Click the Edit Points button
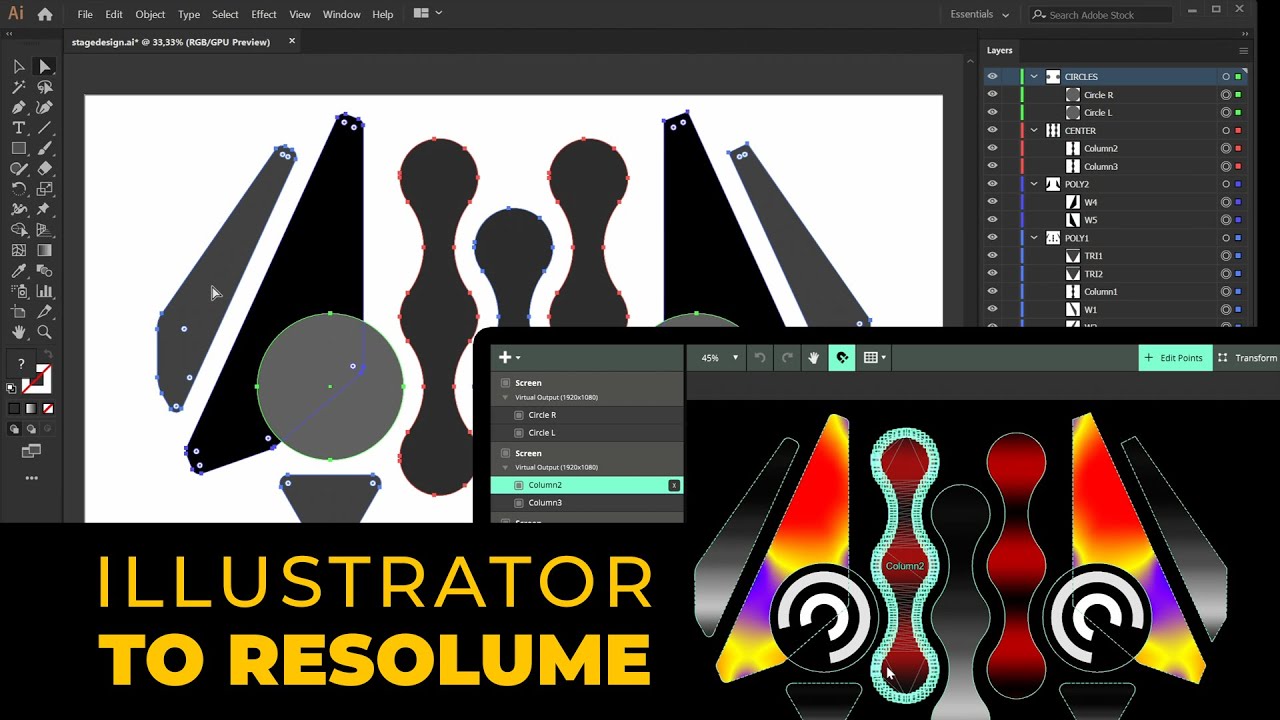This screenshot has width=1280, height=720. (1175, 358)
